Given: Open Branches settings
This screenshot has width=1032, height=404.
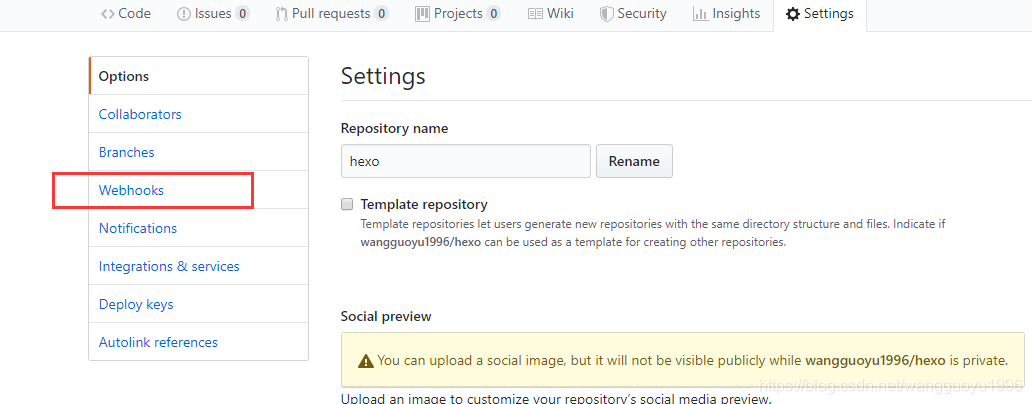Looking at the screenshot, I should [x=198, y=152].
